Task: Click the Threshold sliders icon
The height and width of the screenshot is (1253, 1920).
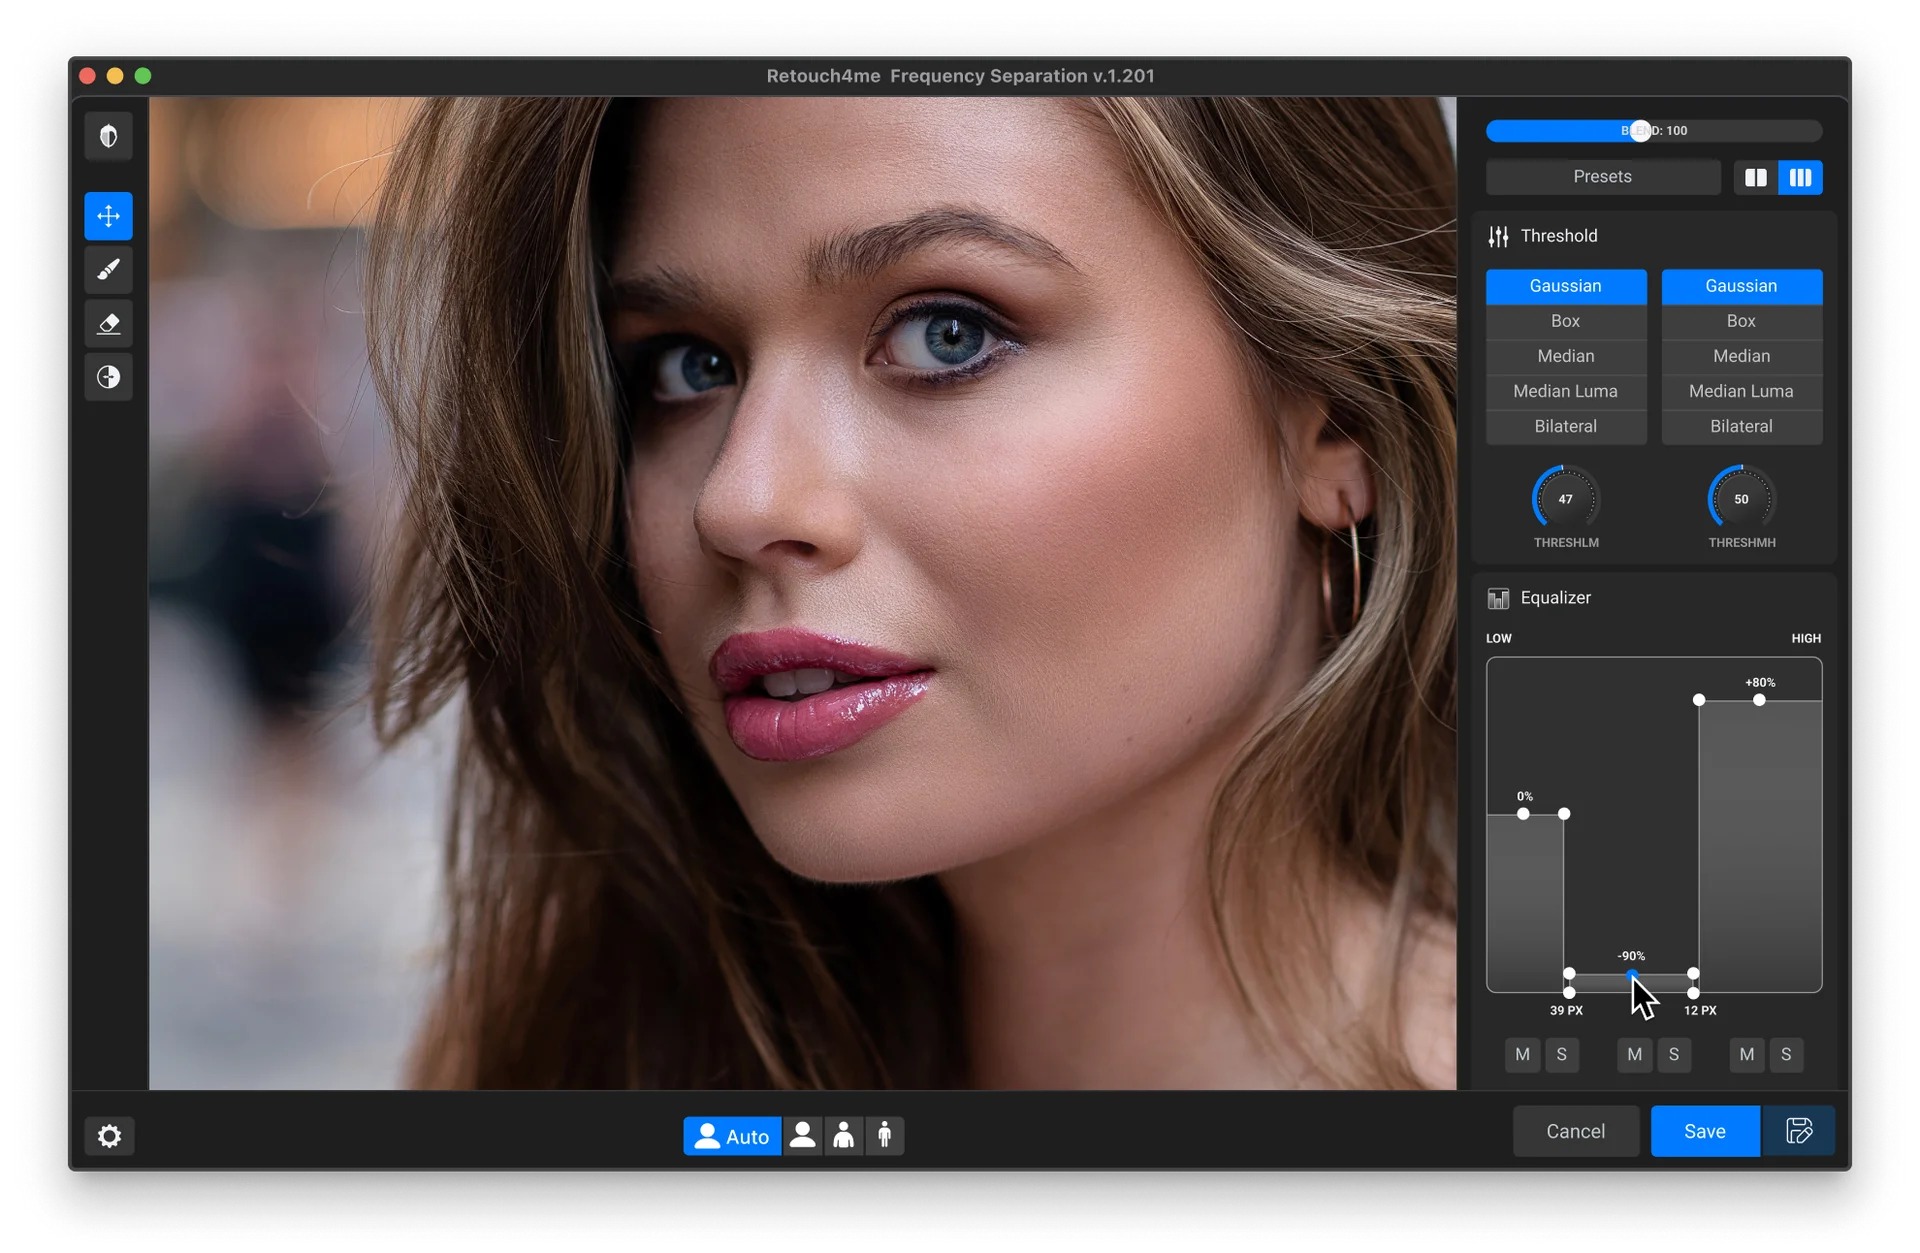Action: [x=1498, y=236]
